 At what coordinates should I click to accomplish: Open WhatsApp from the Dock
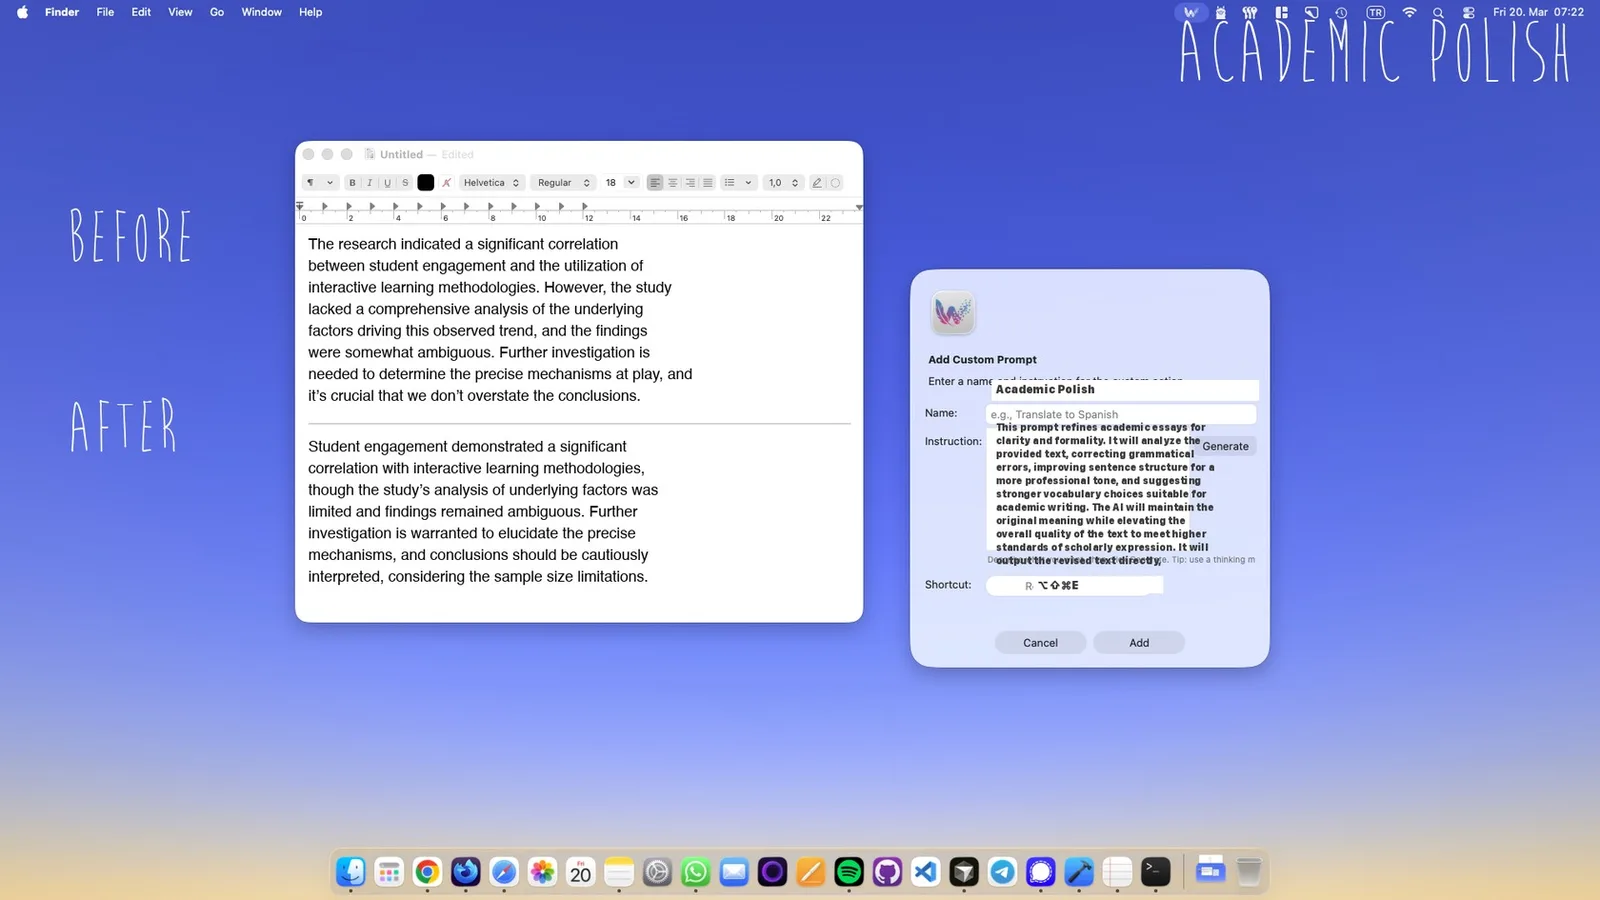pyautogui.click(x=695, y=872)
